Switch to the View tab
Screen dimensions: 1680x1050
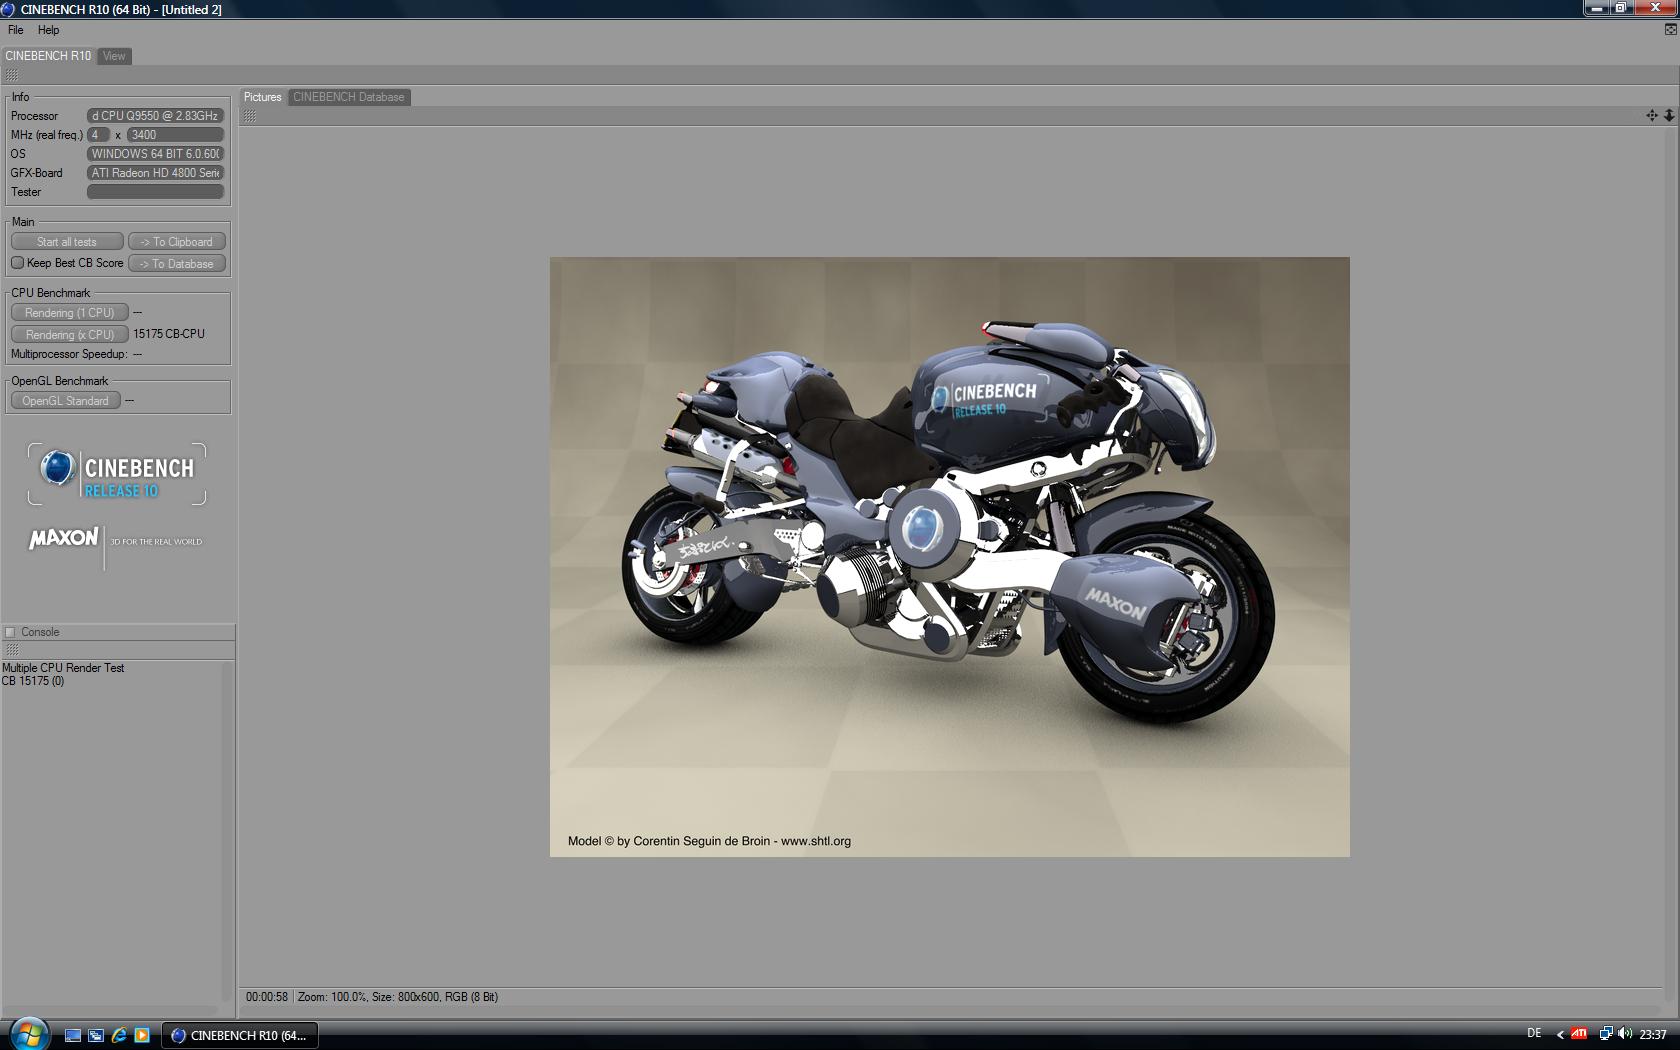click(114, 56)
